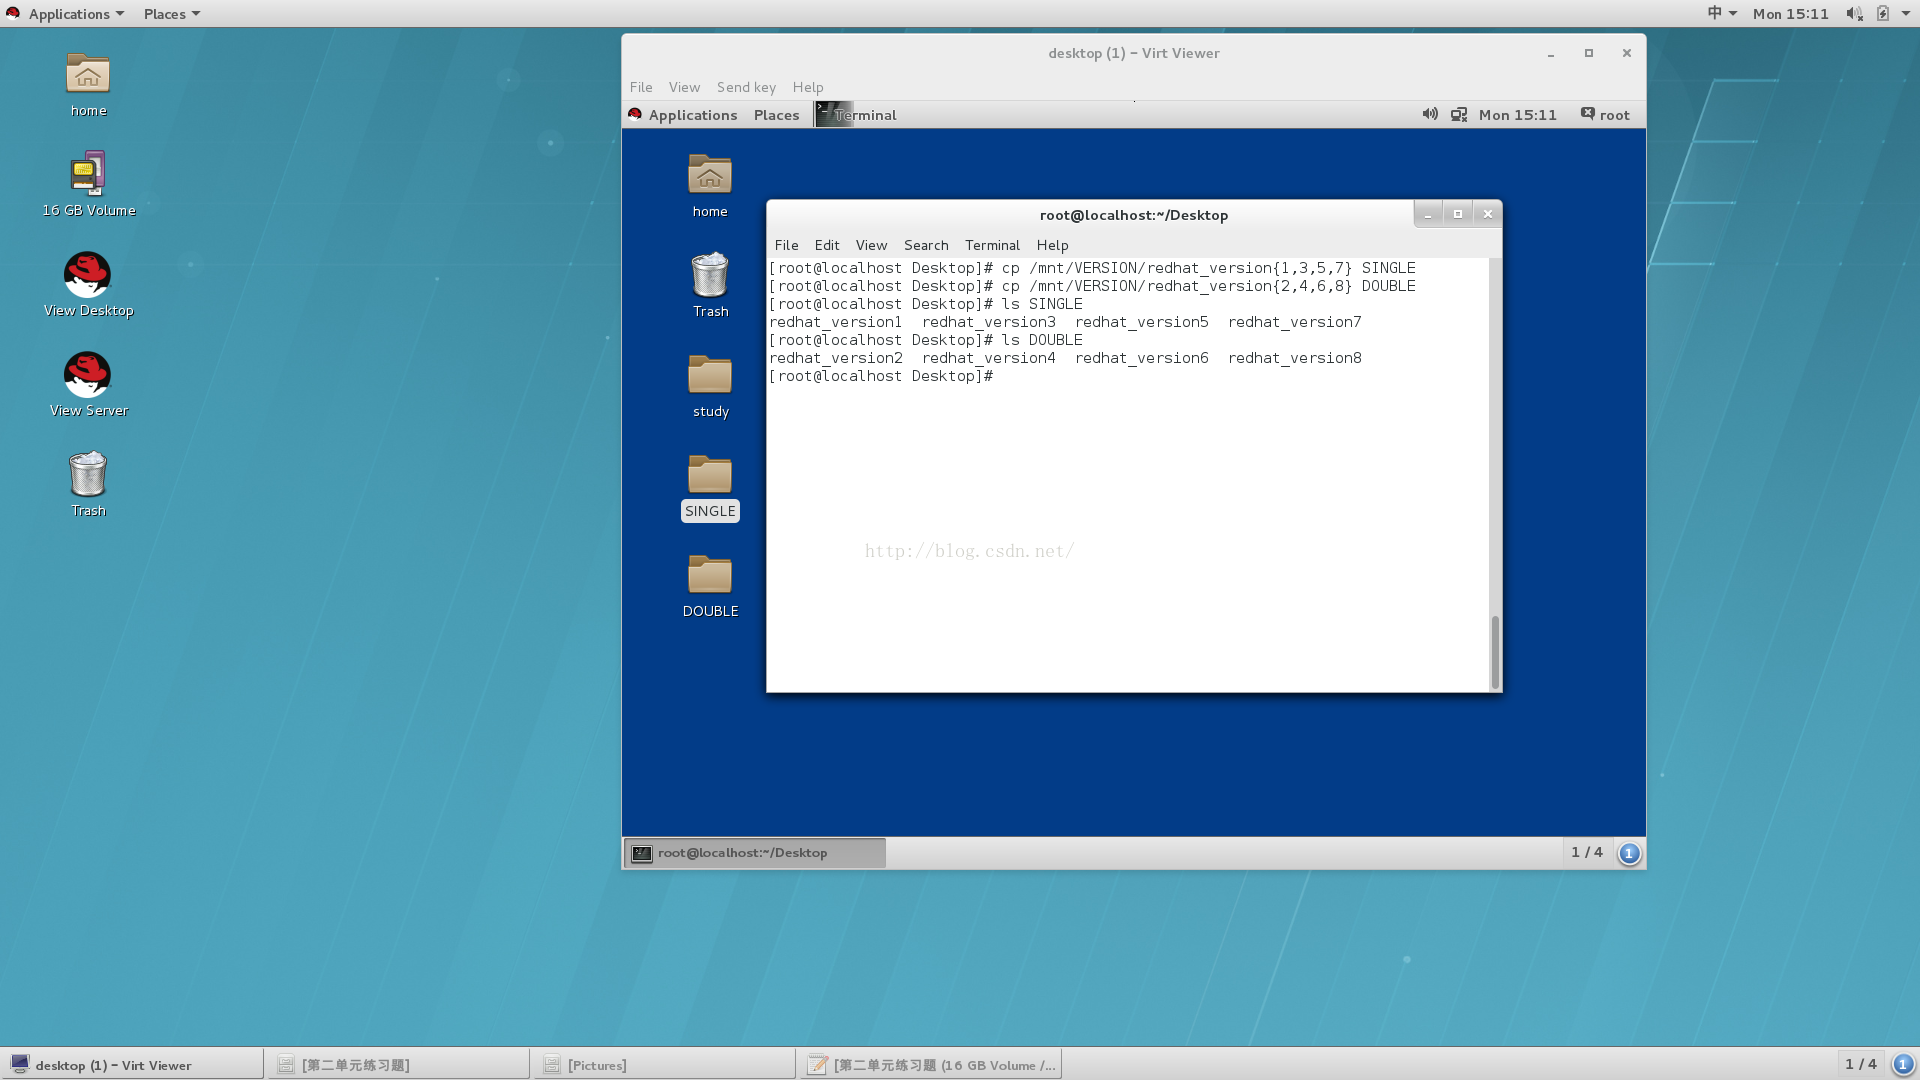
Task: Expand the host Places menu
Action: pyautogui.click(x=171, y=14)
